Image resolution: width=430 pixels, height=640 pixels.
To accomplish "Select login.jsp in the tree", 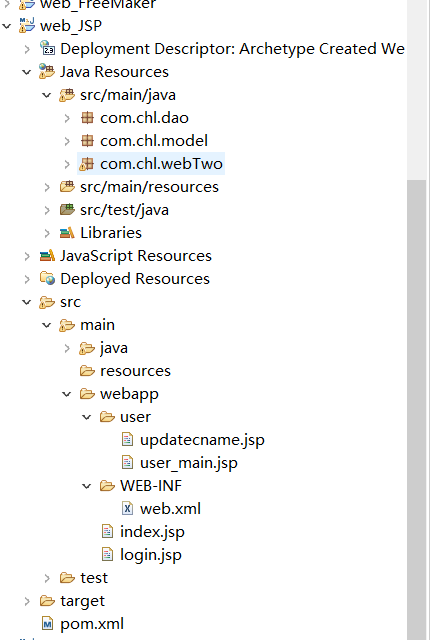I will (x=151, y=555).
